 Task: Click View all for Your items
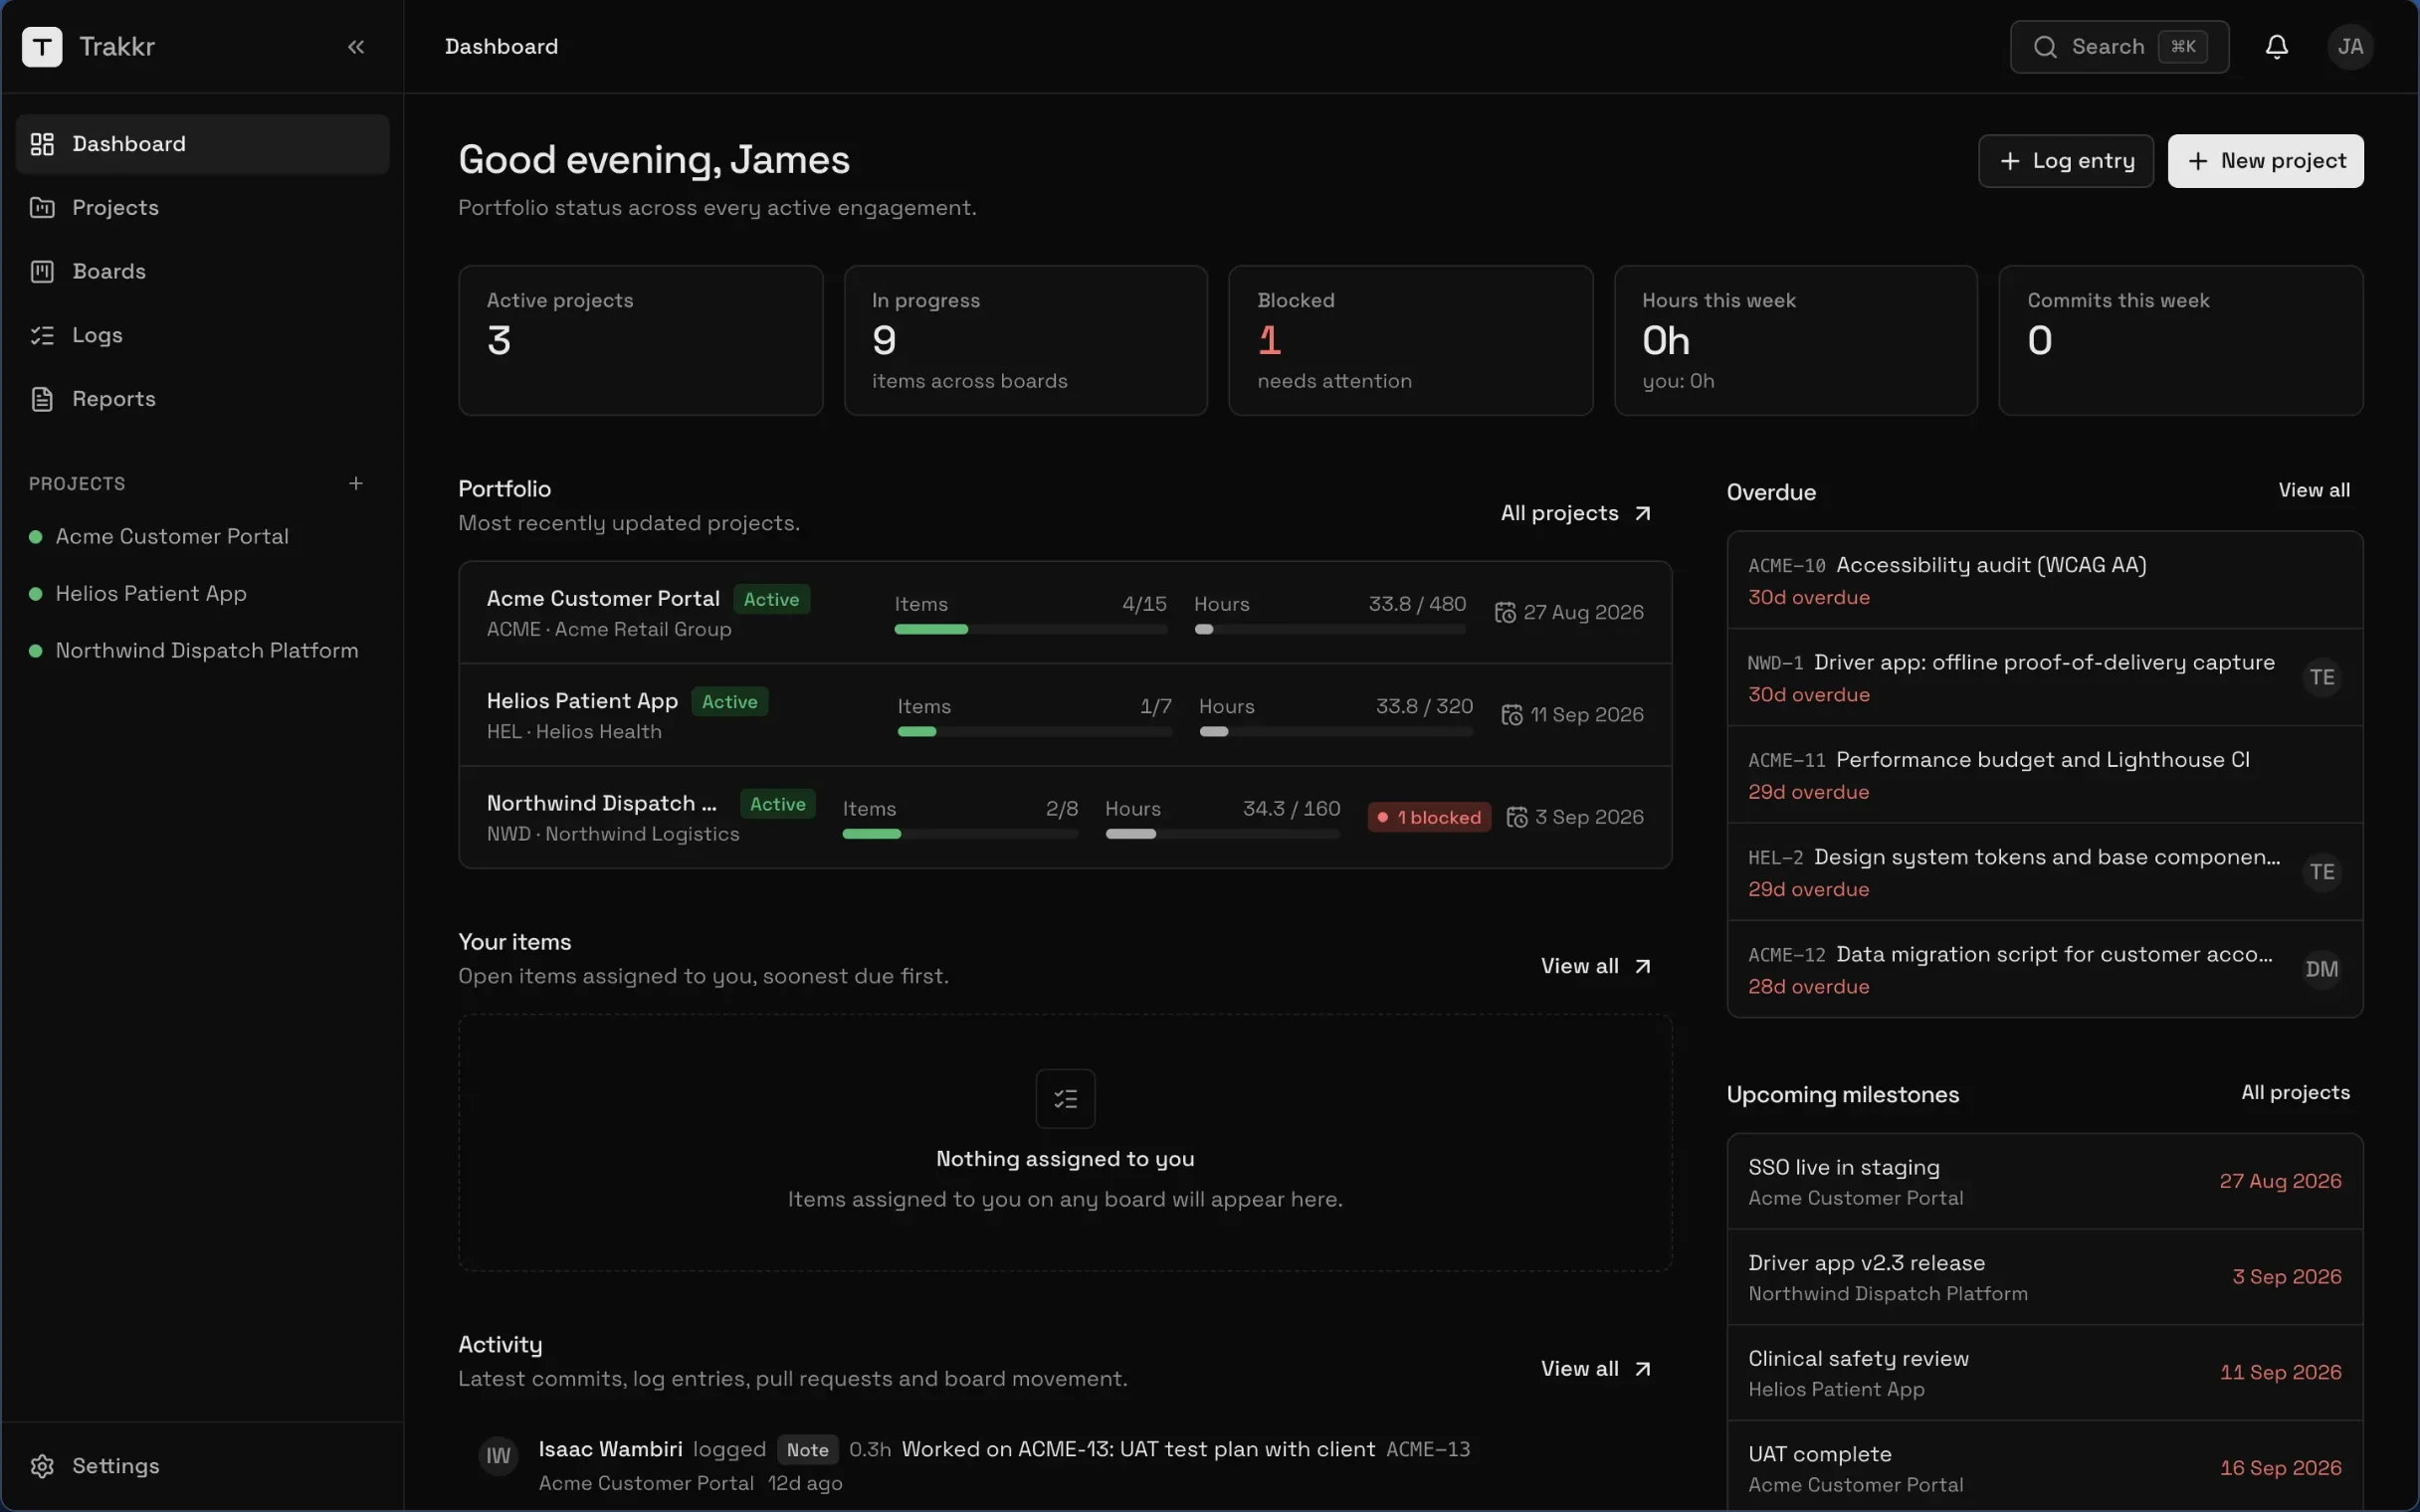[1596, 966]
